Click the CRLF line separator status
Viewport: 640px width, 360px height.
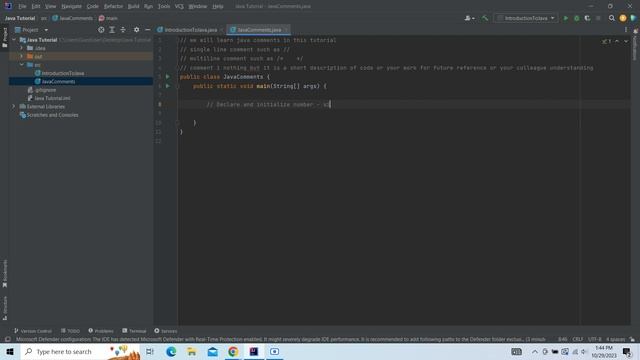578,339
